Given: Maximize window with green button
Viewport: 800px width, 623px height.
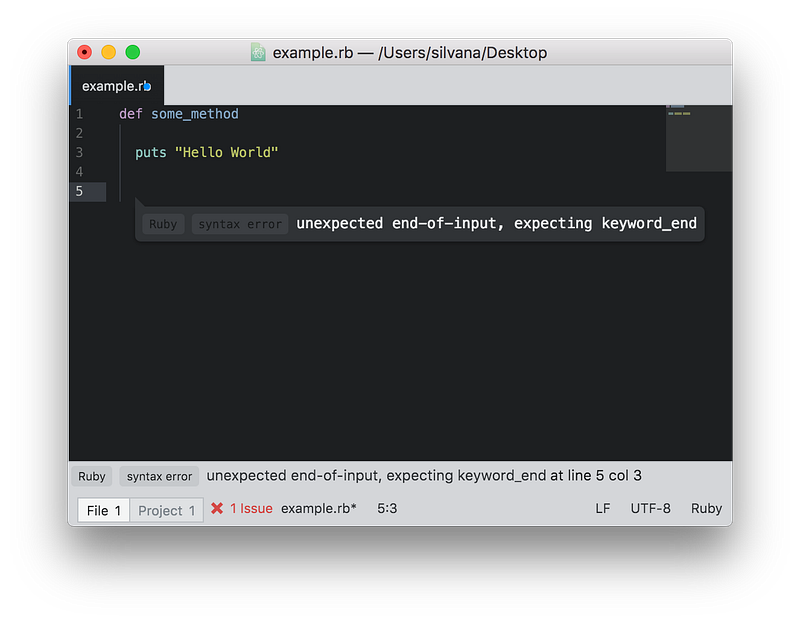Looking at the screenshot, I should tap(133, 52).
